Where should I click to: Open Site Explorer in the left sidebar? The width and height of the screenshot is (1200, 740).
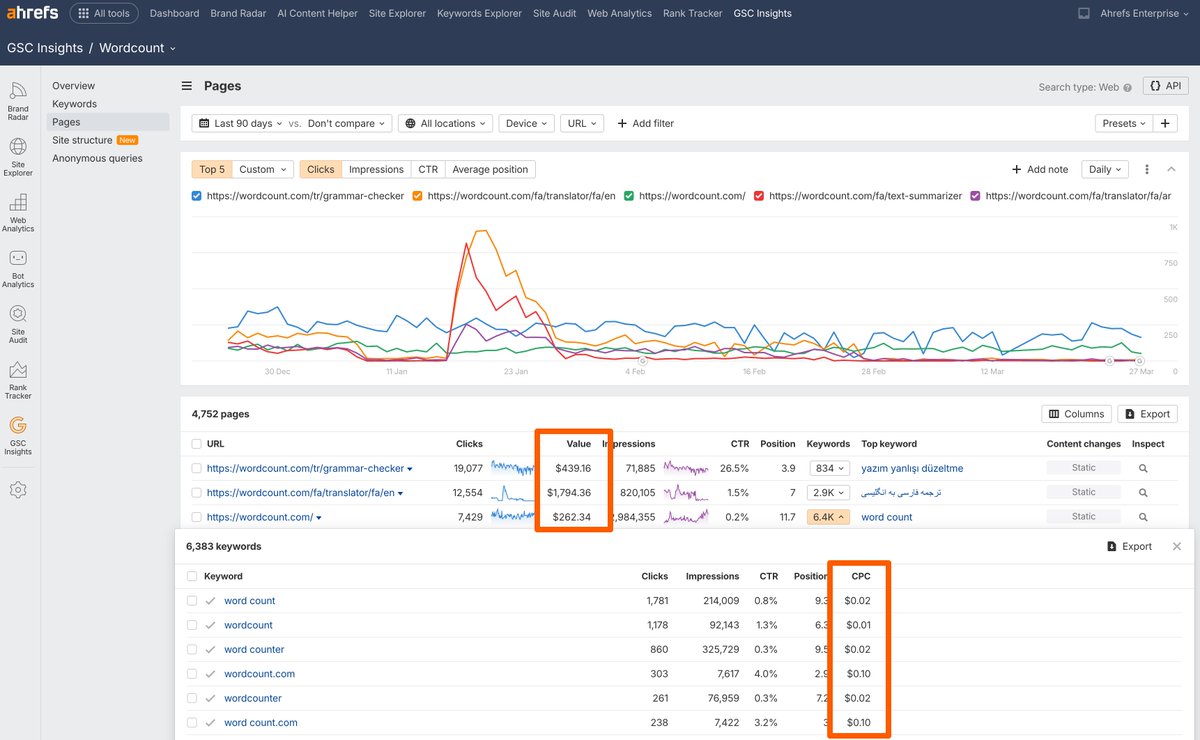click(x=18, y=157)
